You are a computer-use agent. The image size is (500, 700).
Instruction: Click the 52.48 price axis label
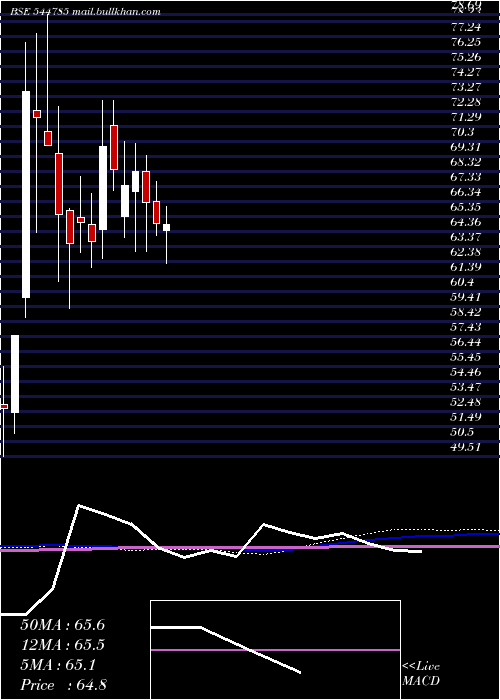466,402
